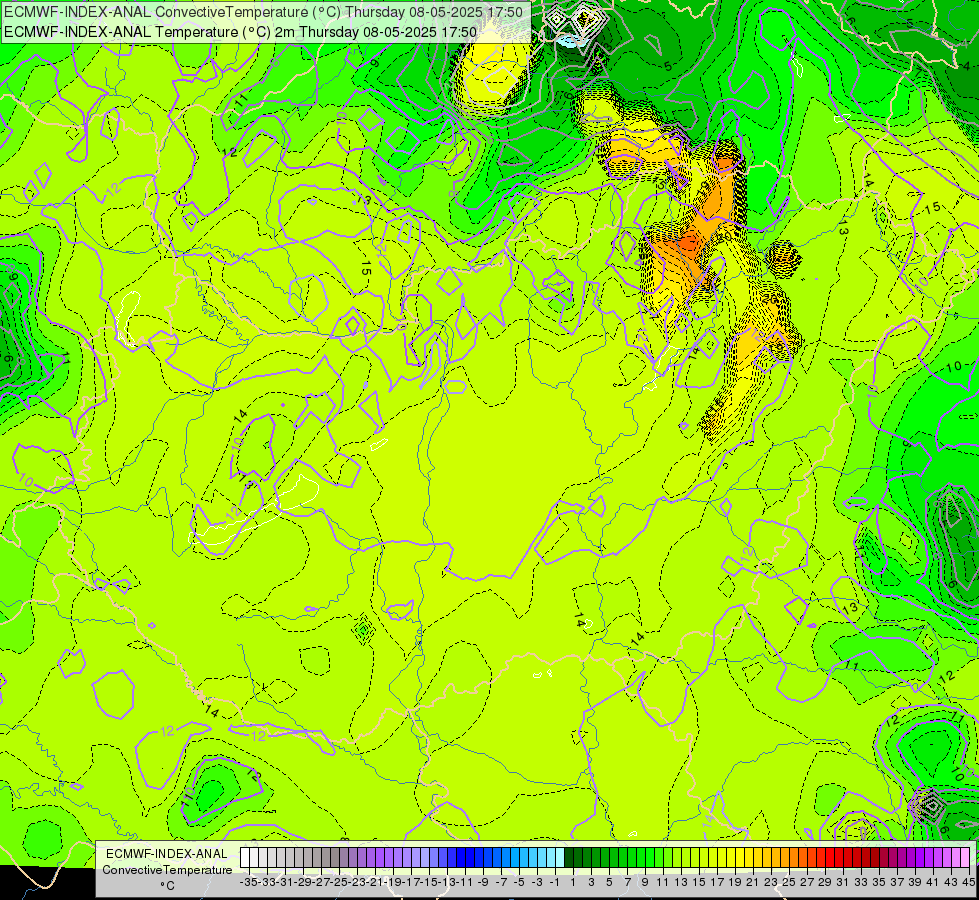The width and height of the screenshot is (979, 900).
Task: Click the legend scale value '-5'
Action: (x=519, y=883)
